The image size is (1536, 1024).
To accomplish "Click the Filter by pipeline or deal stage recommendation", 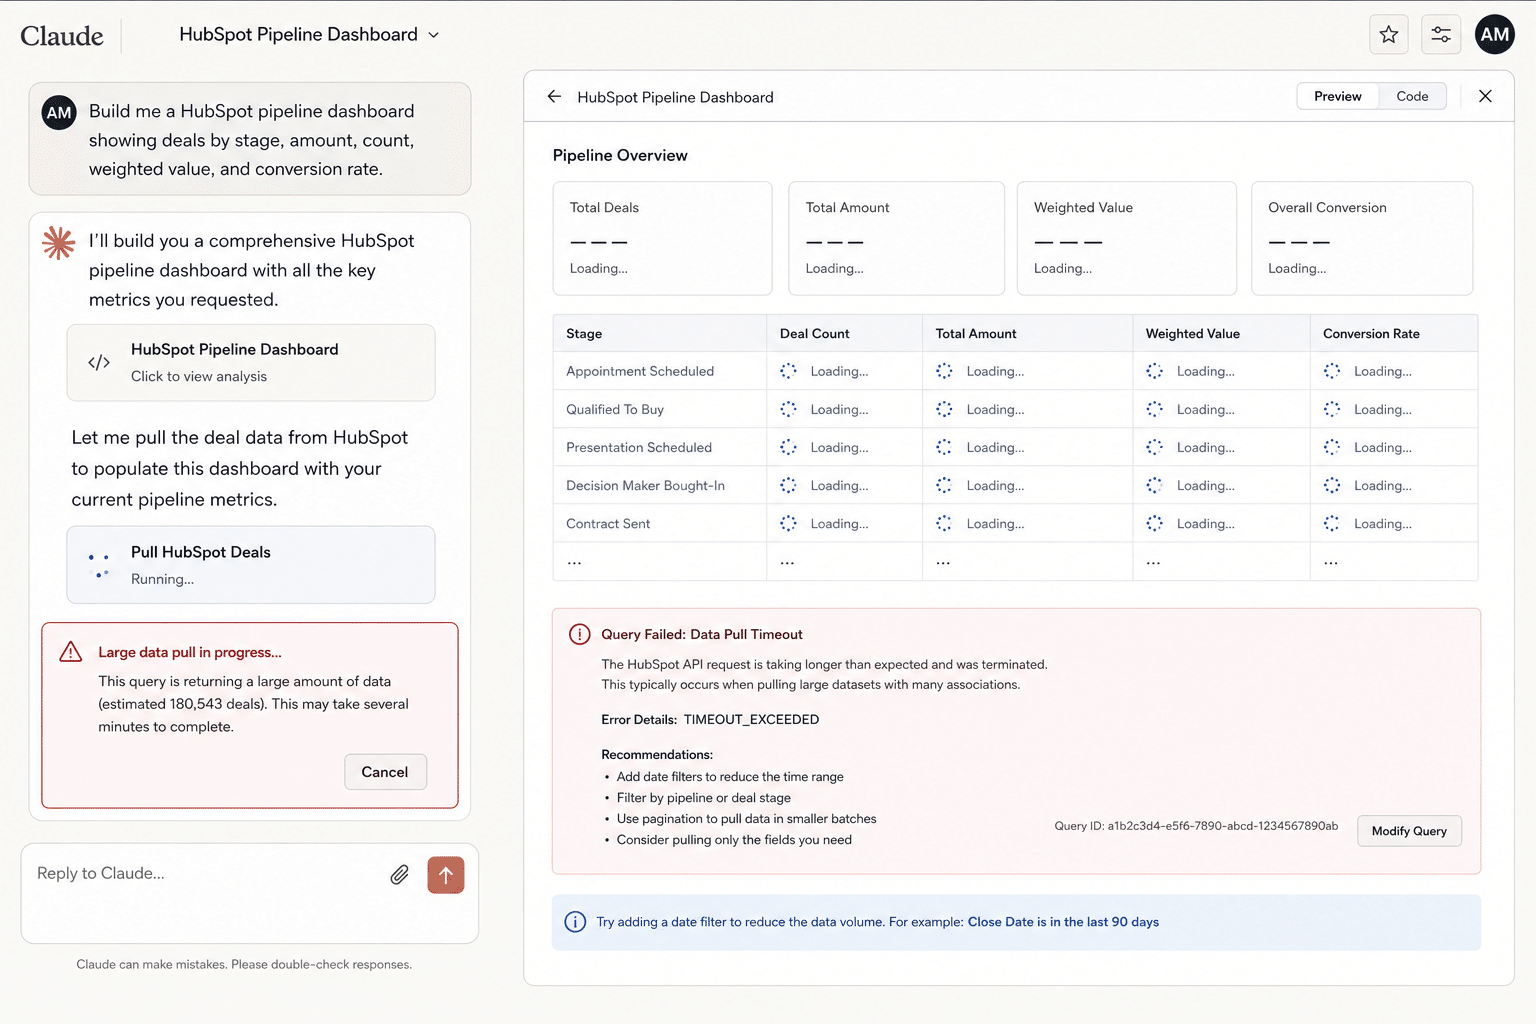I will click(x=704, y=798).
